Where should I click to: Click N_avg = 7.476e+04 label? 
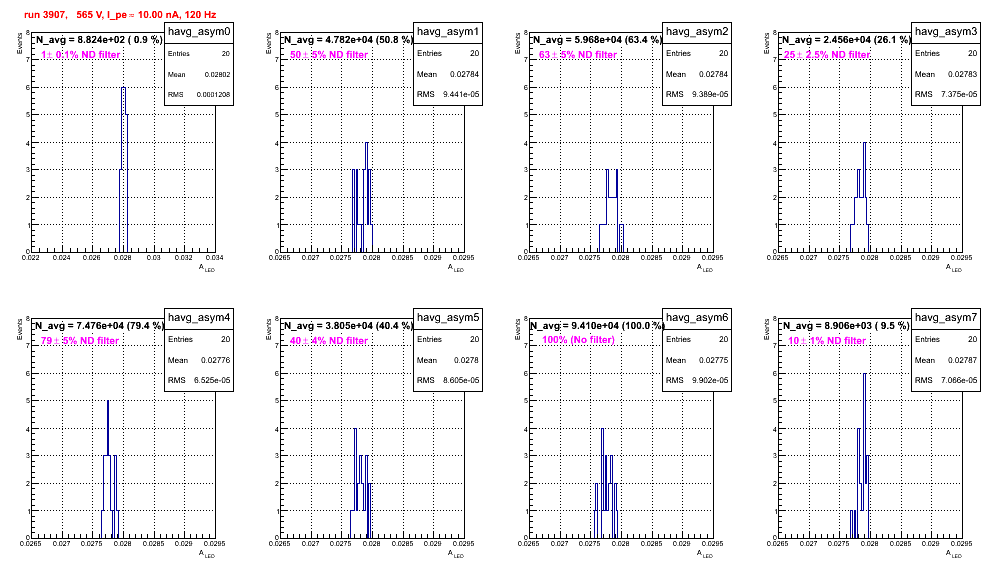99,326
